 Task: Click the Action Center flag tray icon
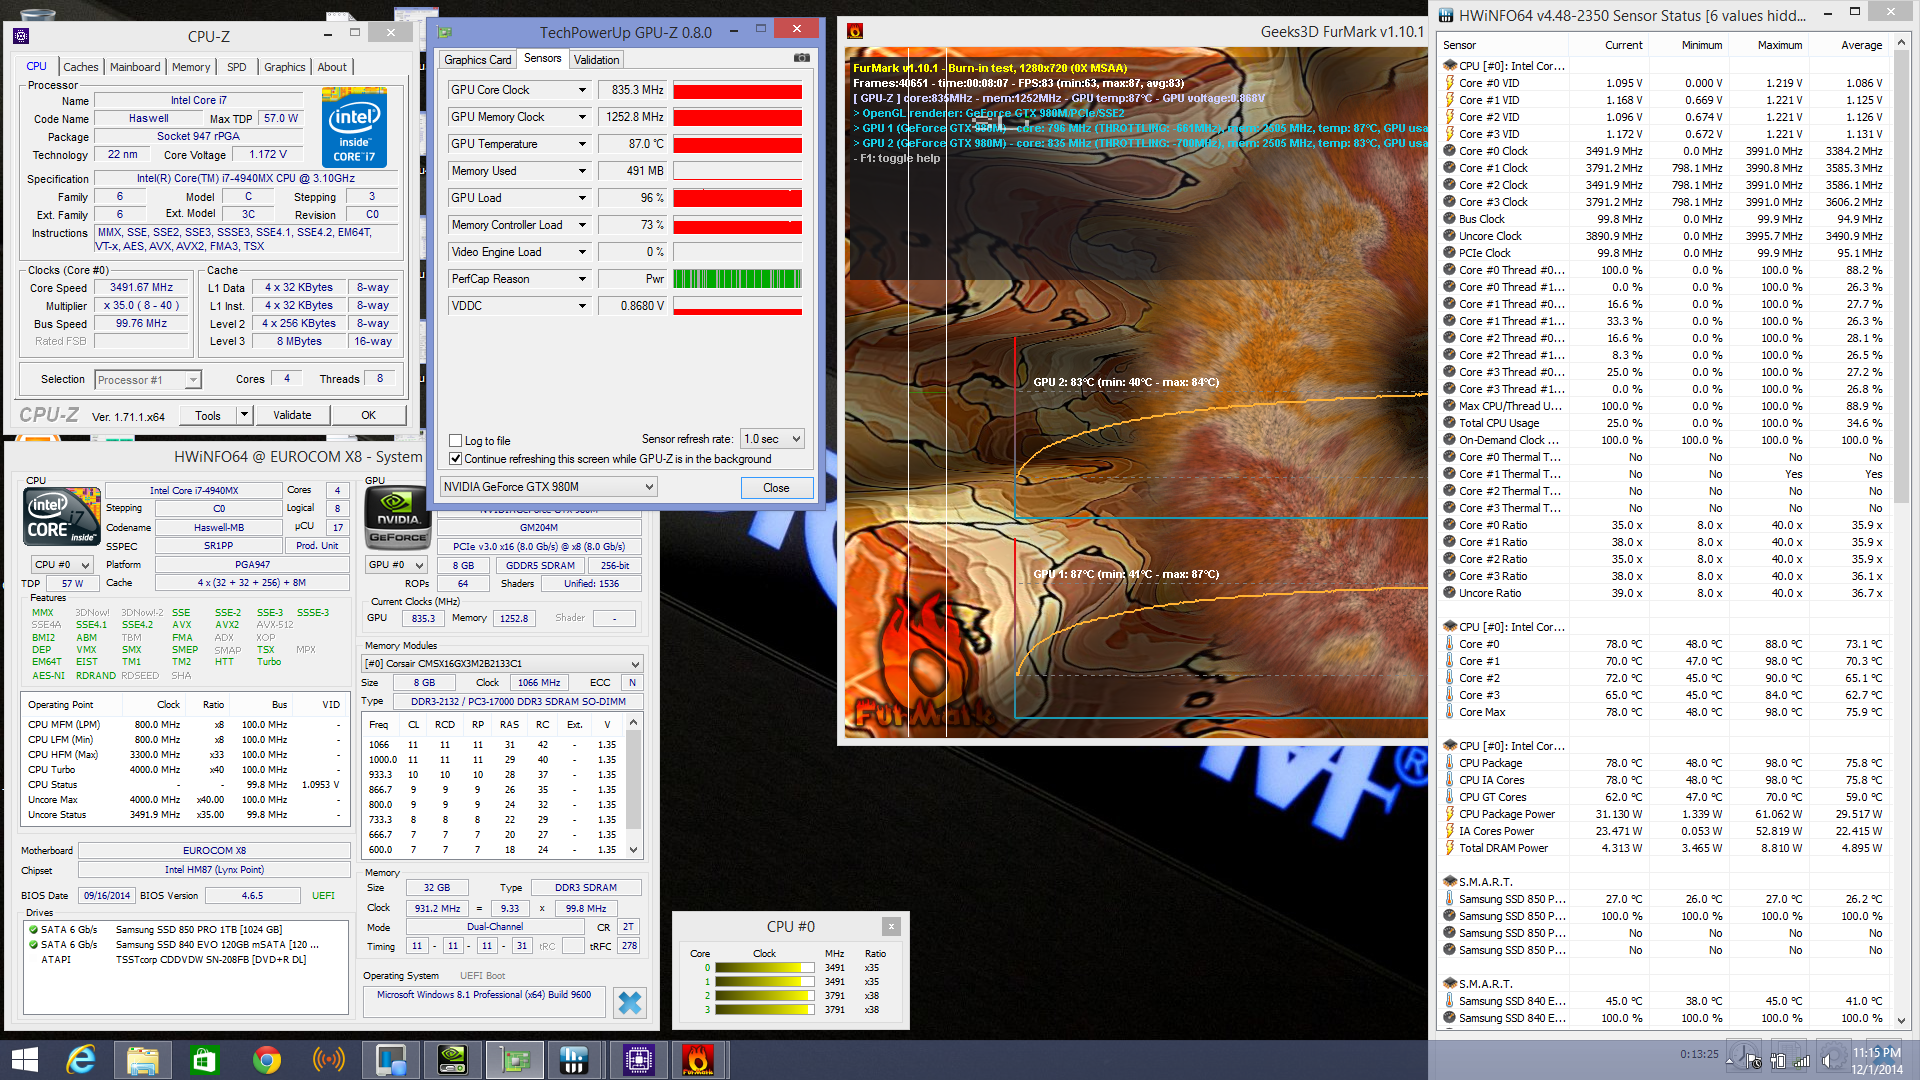1756,1060
